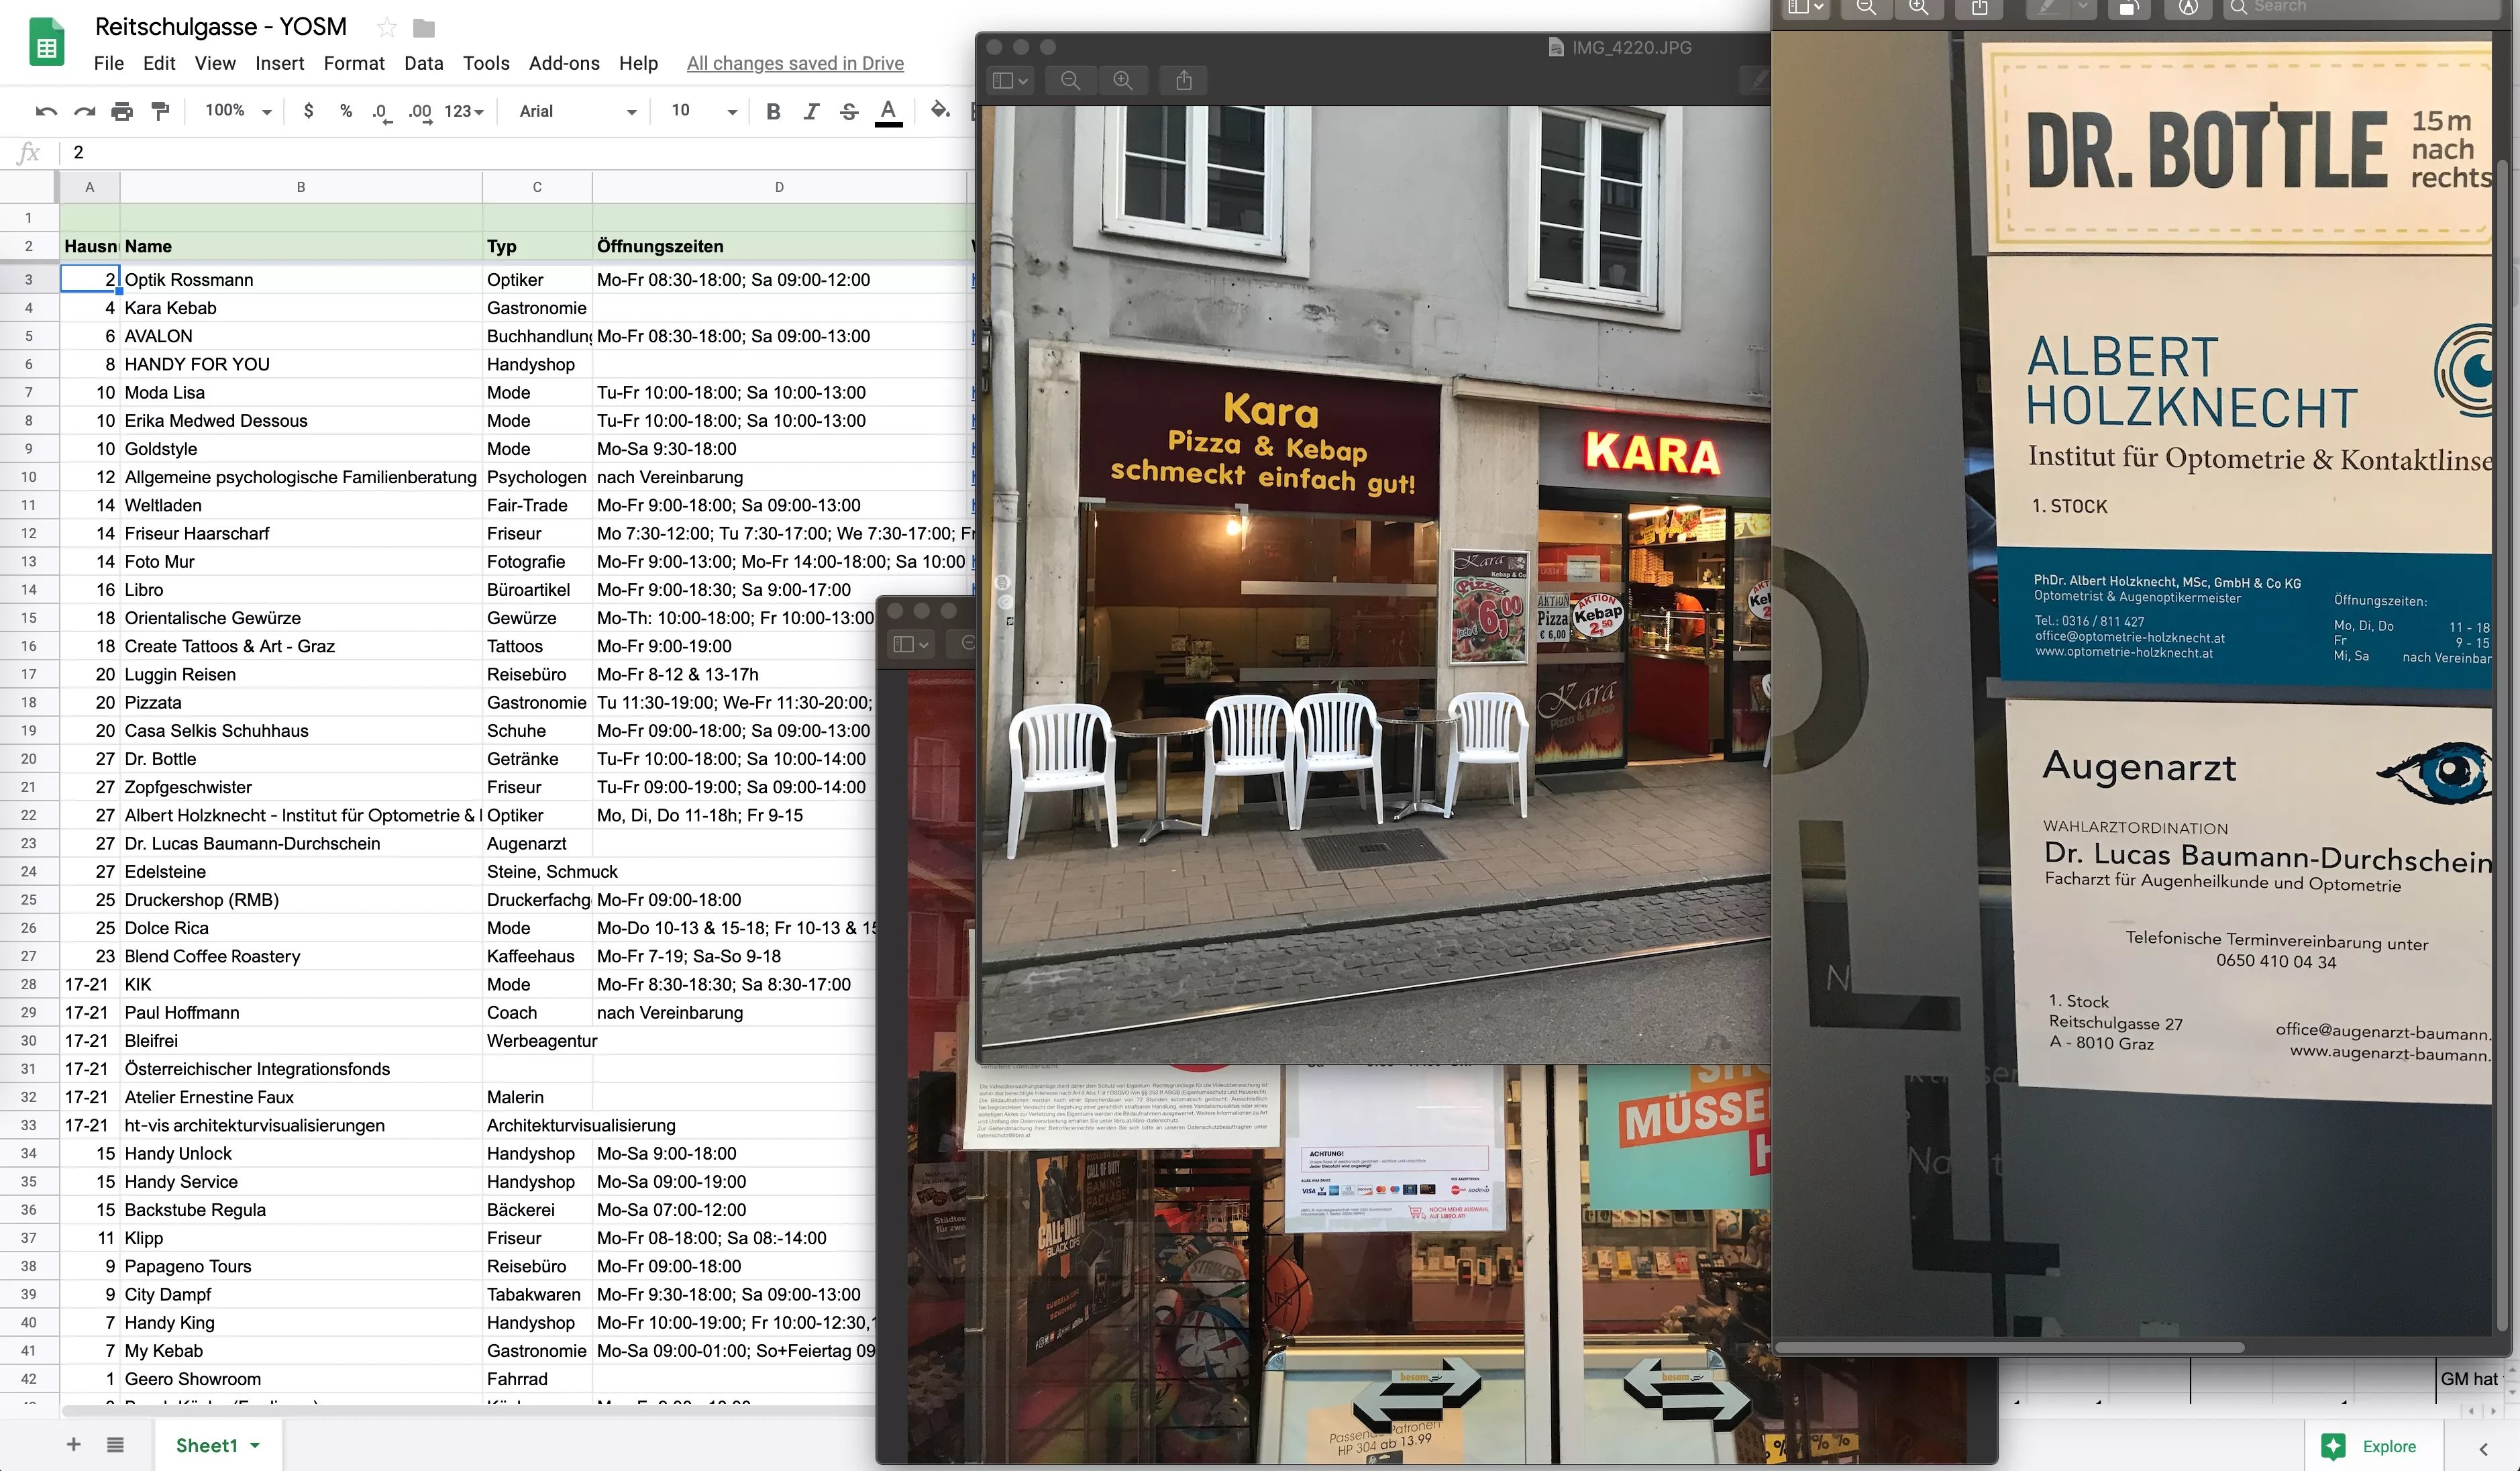The width and height of the screenshot is (2520, 1471).
Task: Print the spreadsheet with the printer icon
Action: (122, 111)
